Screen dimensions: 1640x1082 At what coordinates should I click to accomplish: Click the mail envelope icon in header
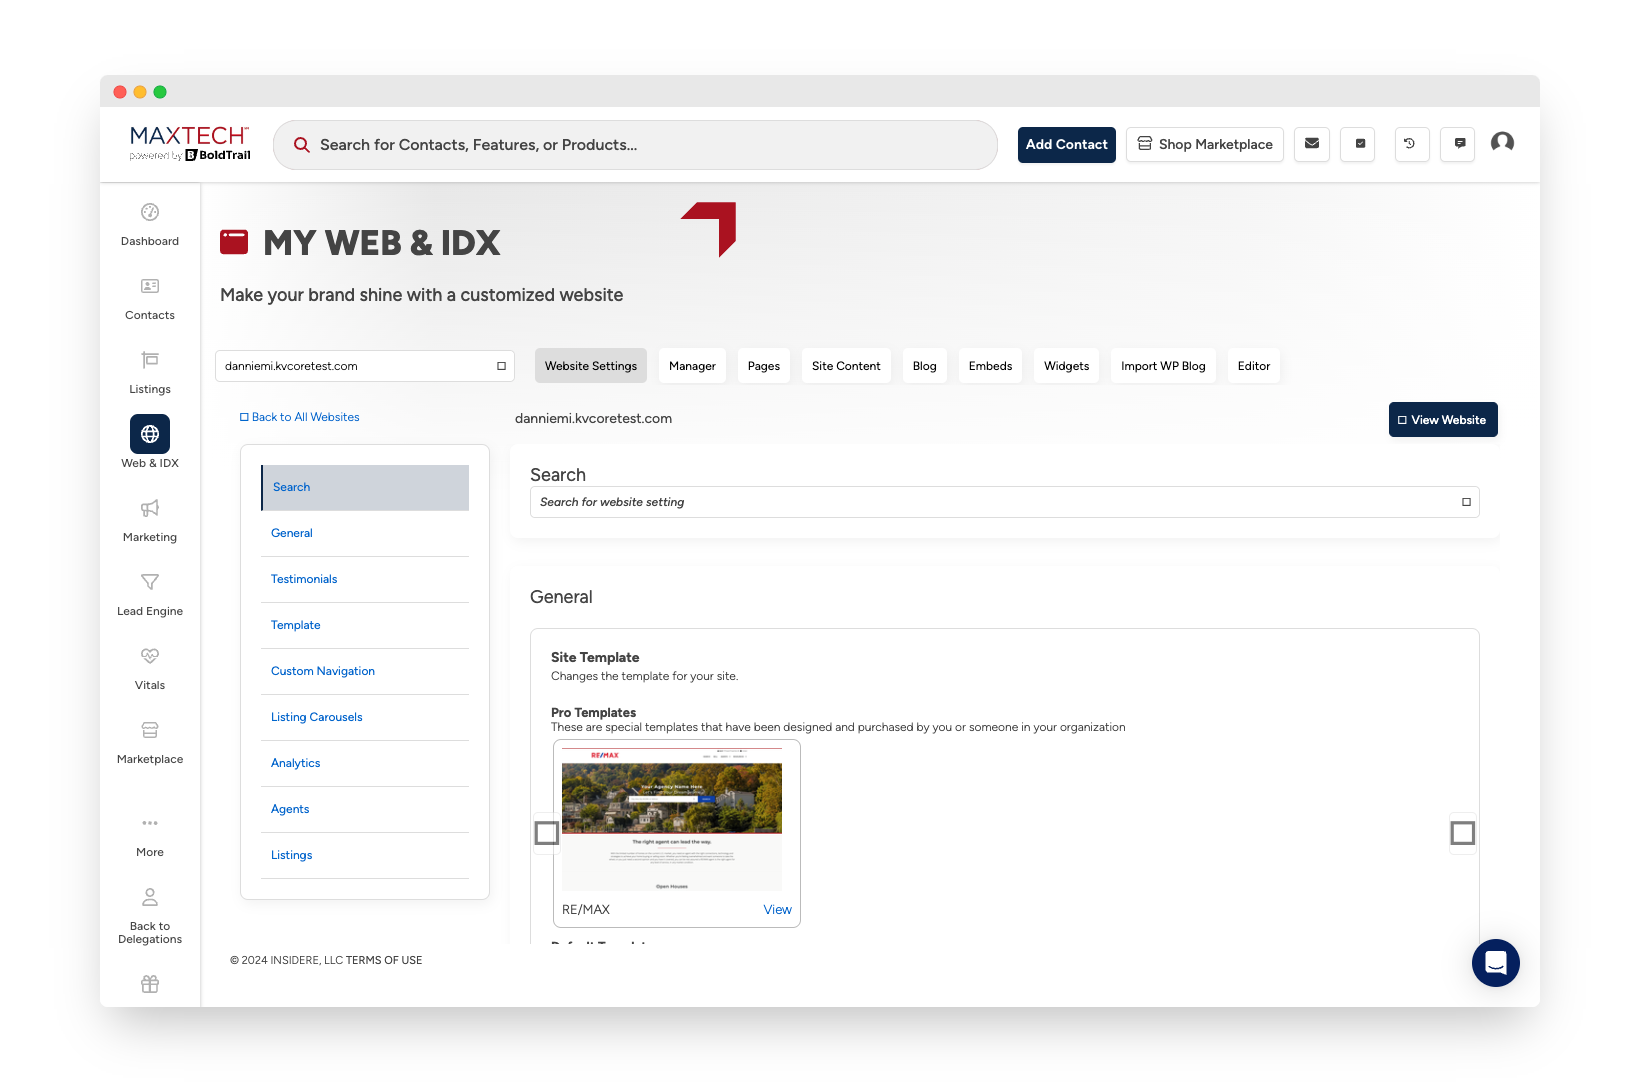tap(1311, 144)
